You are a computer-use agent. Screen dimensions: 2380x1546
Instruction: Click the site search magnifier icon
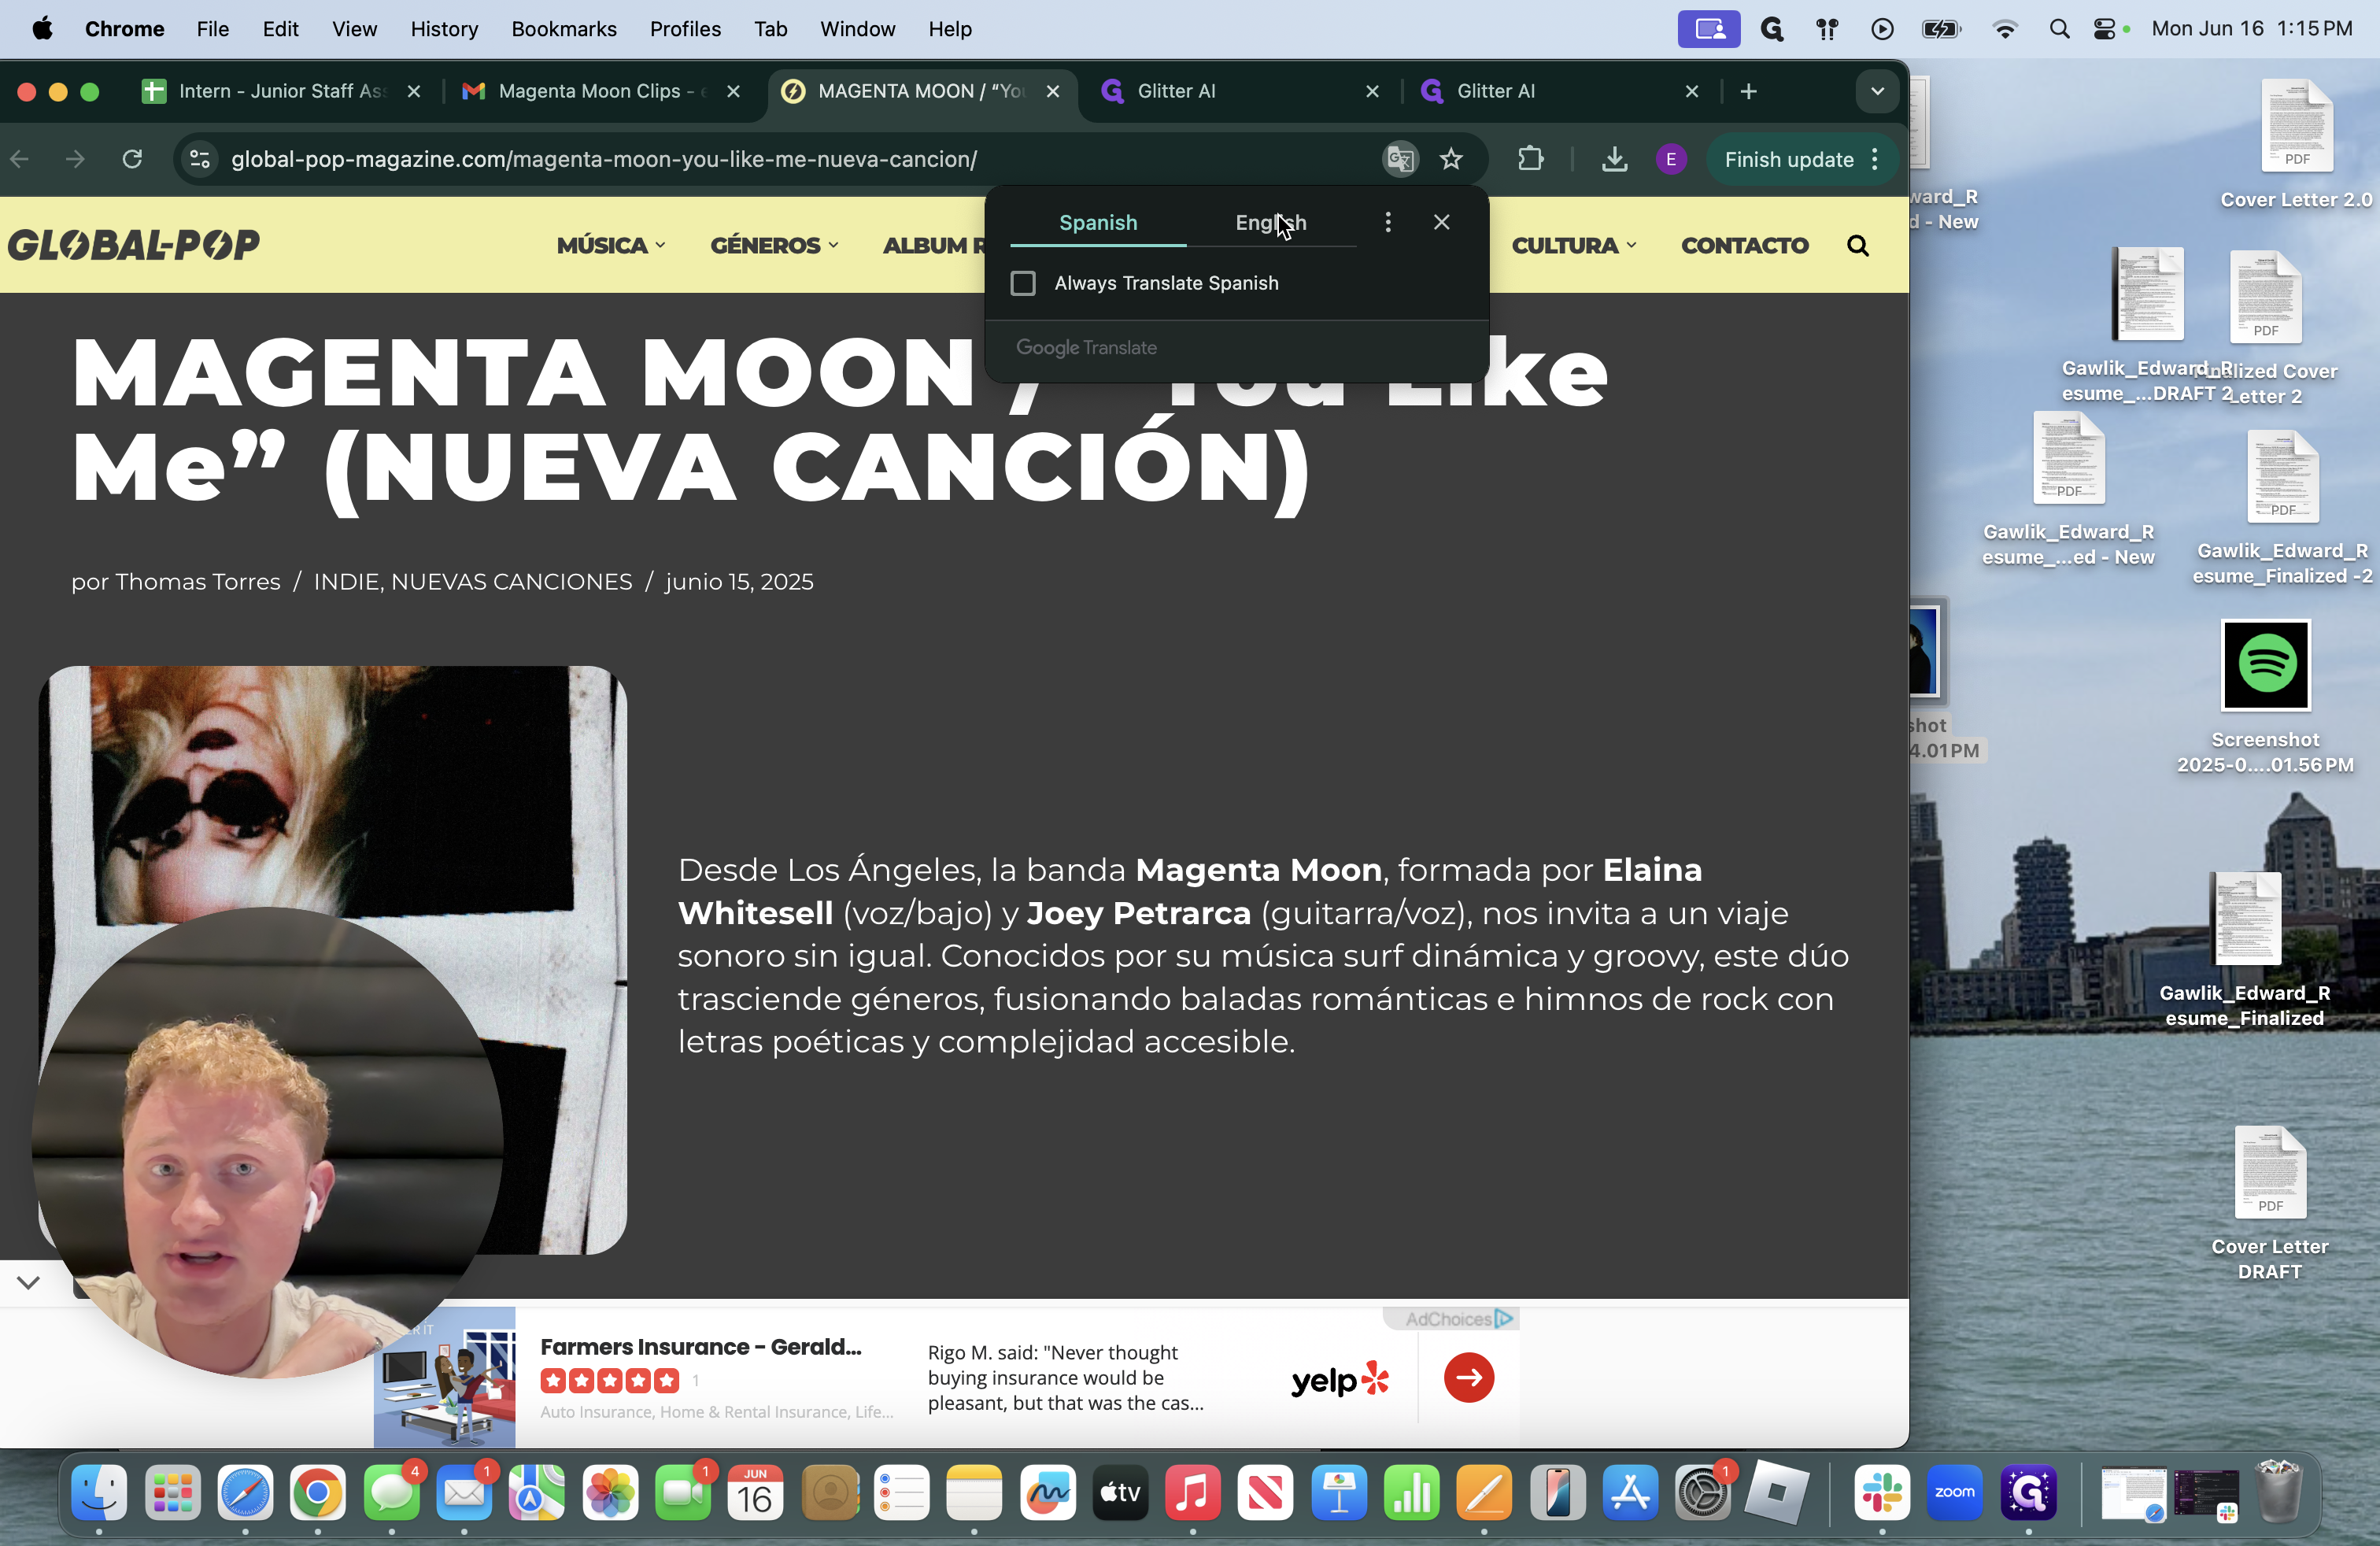click(1857, 245)
